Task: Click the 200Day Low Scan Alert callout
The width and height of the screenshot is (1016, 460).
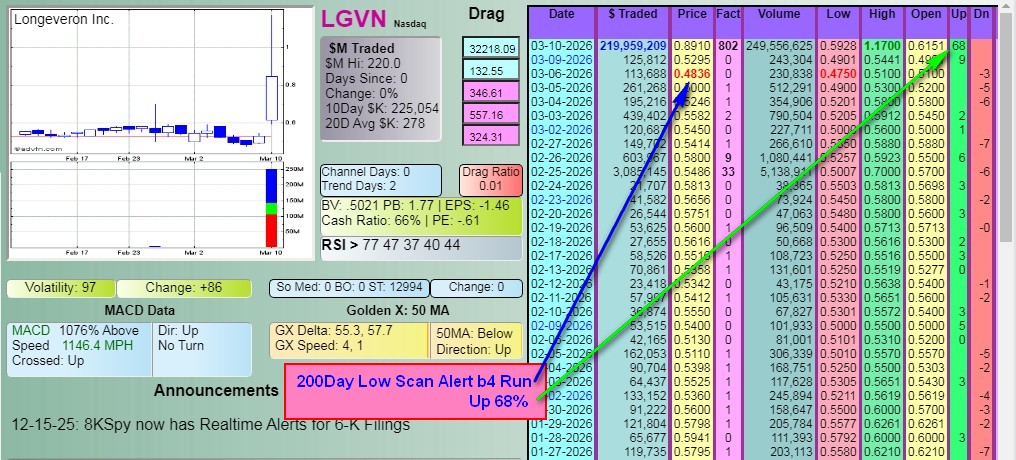Action: [413, 391]
